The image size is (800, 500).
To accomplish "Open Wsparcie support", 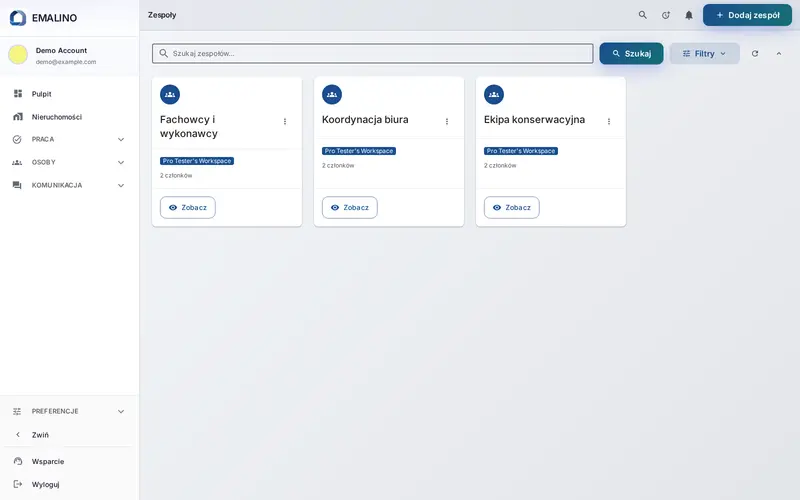I will (69, 461).
